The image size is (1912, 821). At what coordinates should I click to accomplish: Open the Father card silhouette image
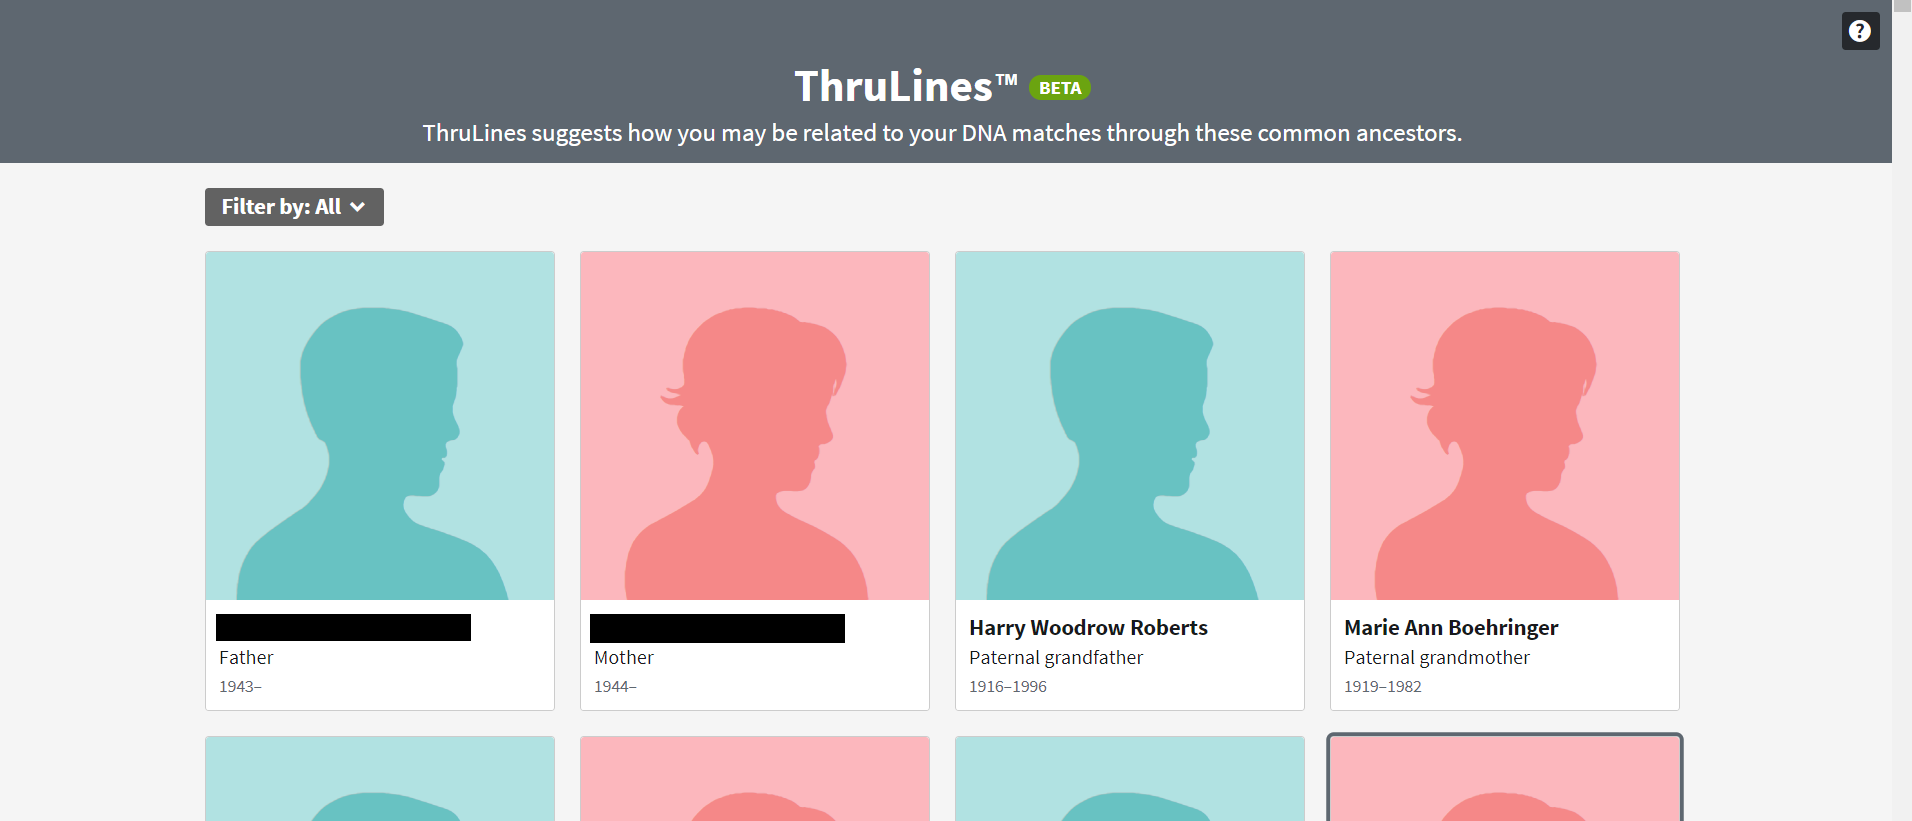tap(380, 426)
